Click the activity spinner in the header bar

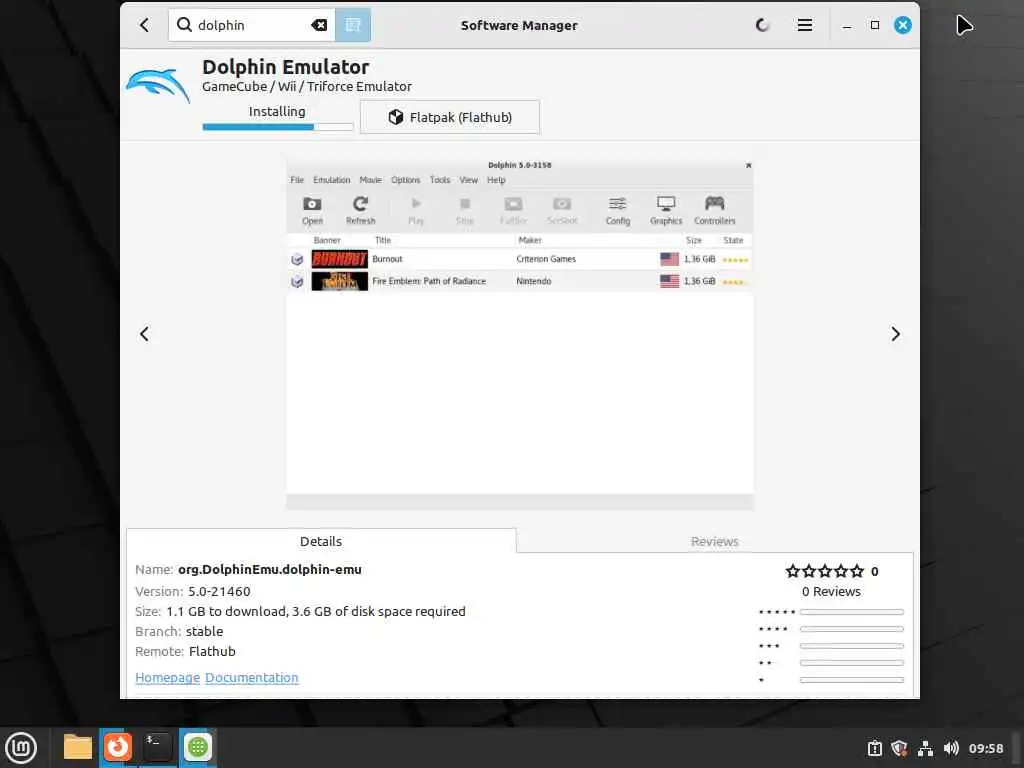762,25
